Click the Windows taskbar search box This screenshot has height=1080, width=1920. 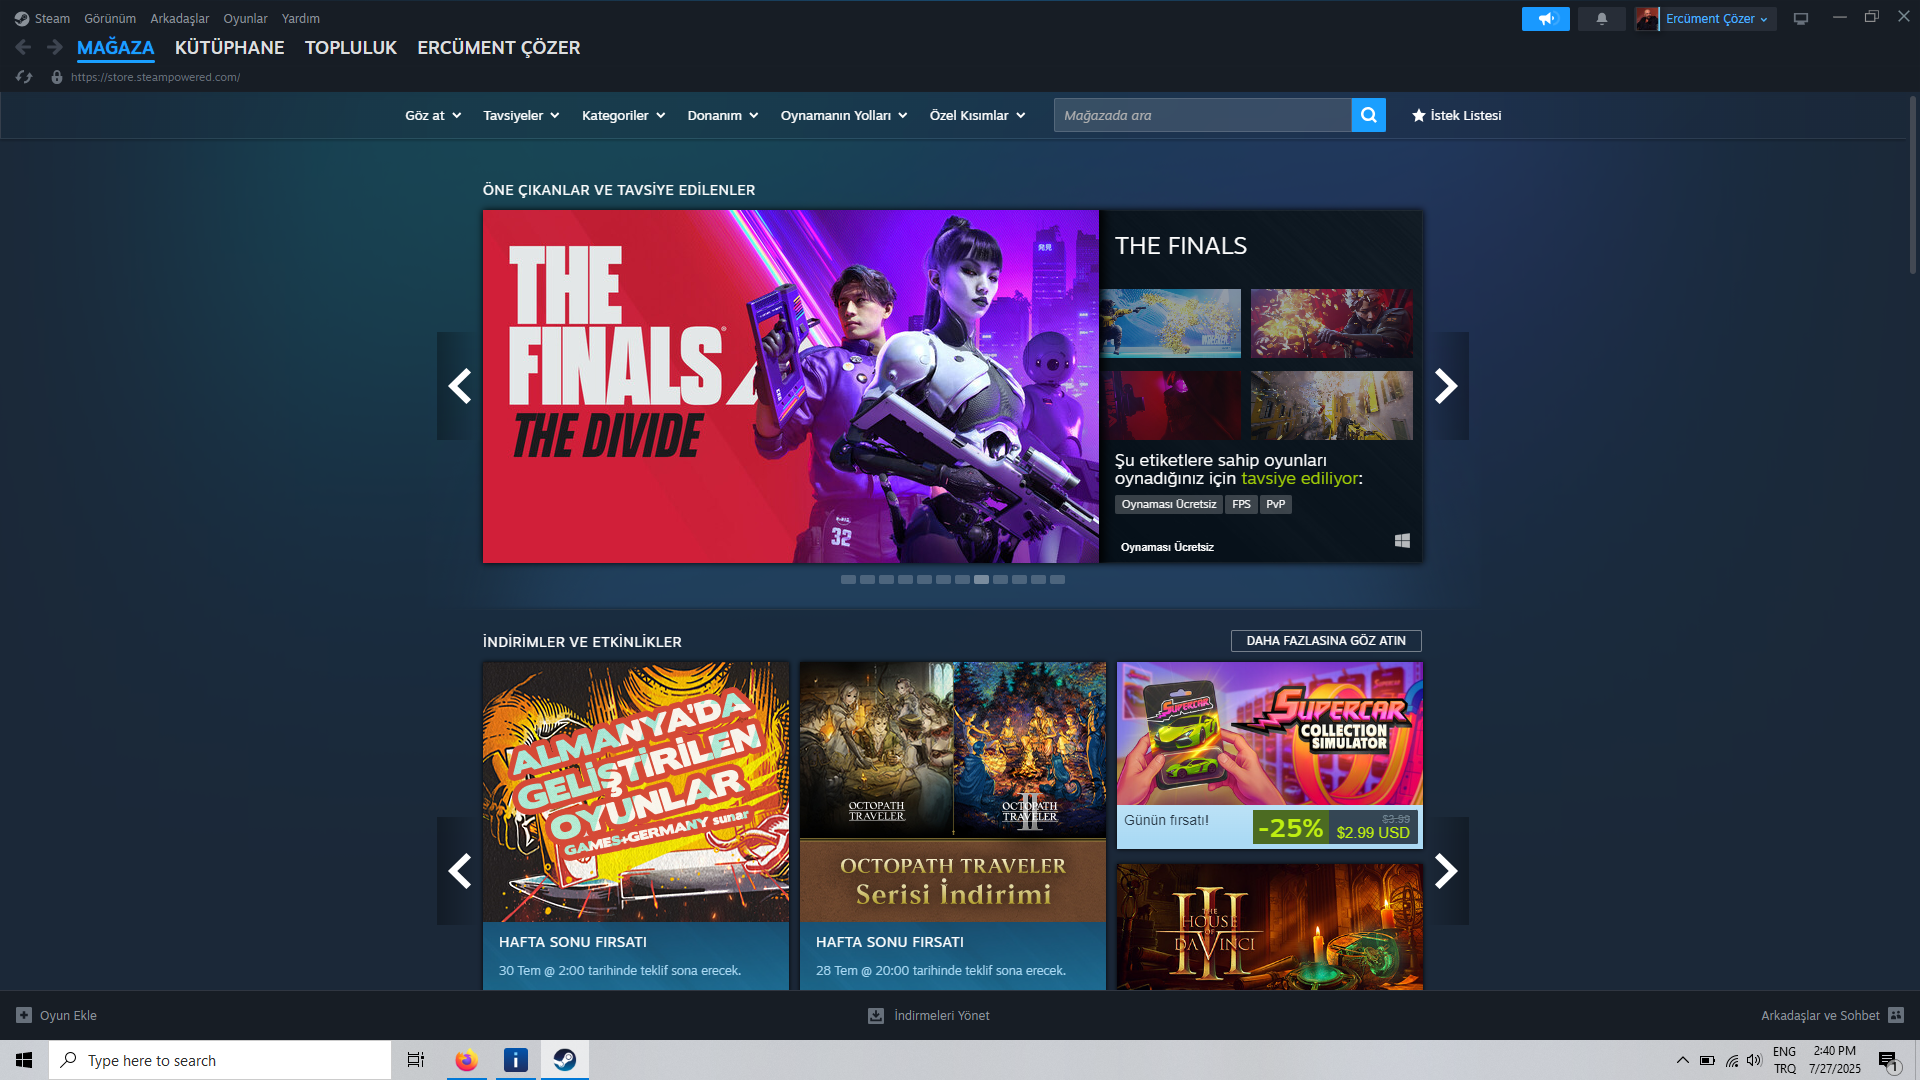click(x=220, y=1060)
